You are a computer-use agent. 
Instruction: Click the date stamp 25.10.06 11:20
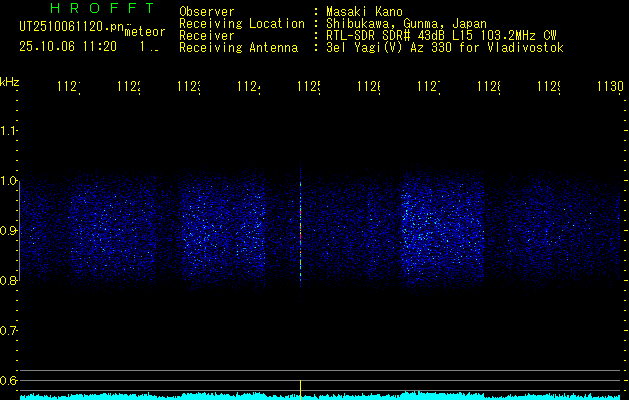pyautogui.click(x=68, y=46)
